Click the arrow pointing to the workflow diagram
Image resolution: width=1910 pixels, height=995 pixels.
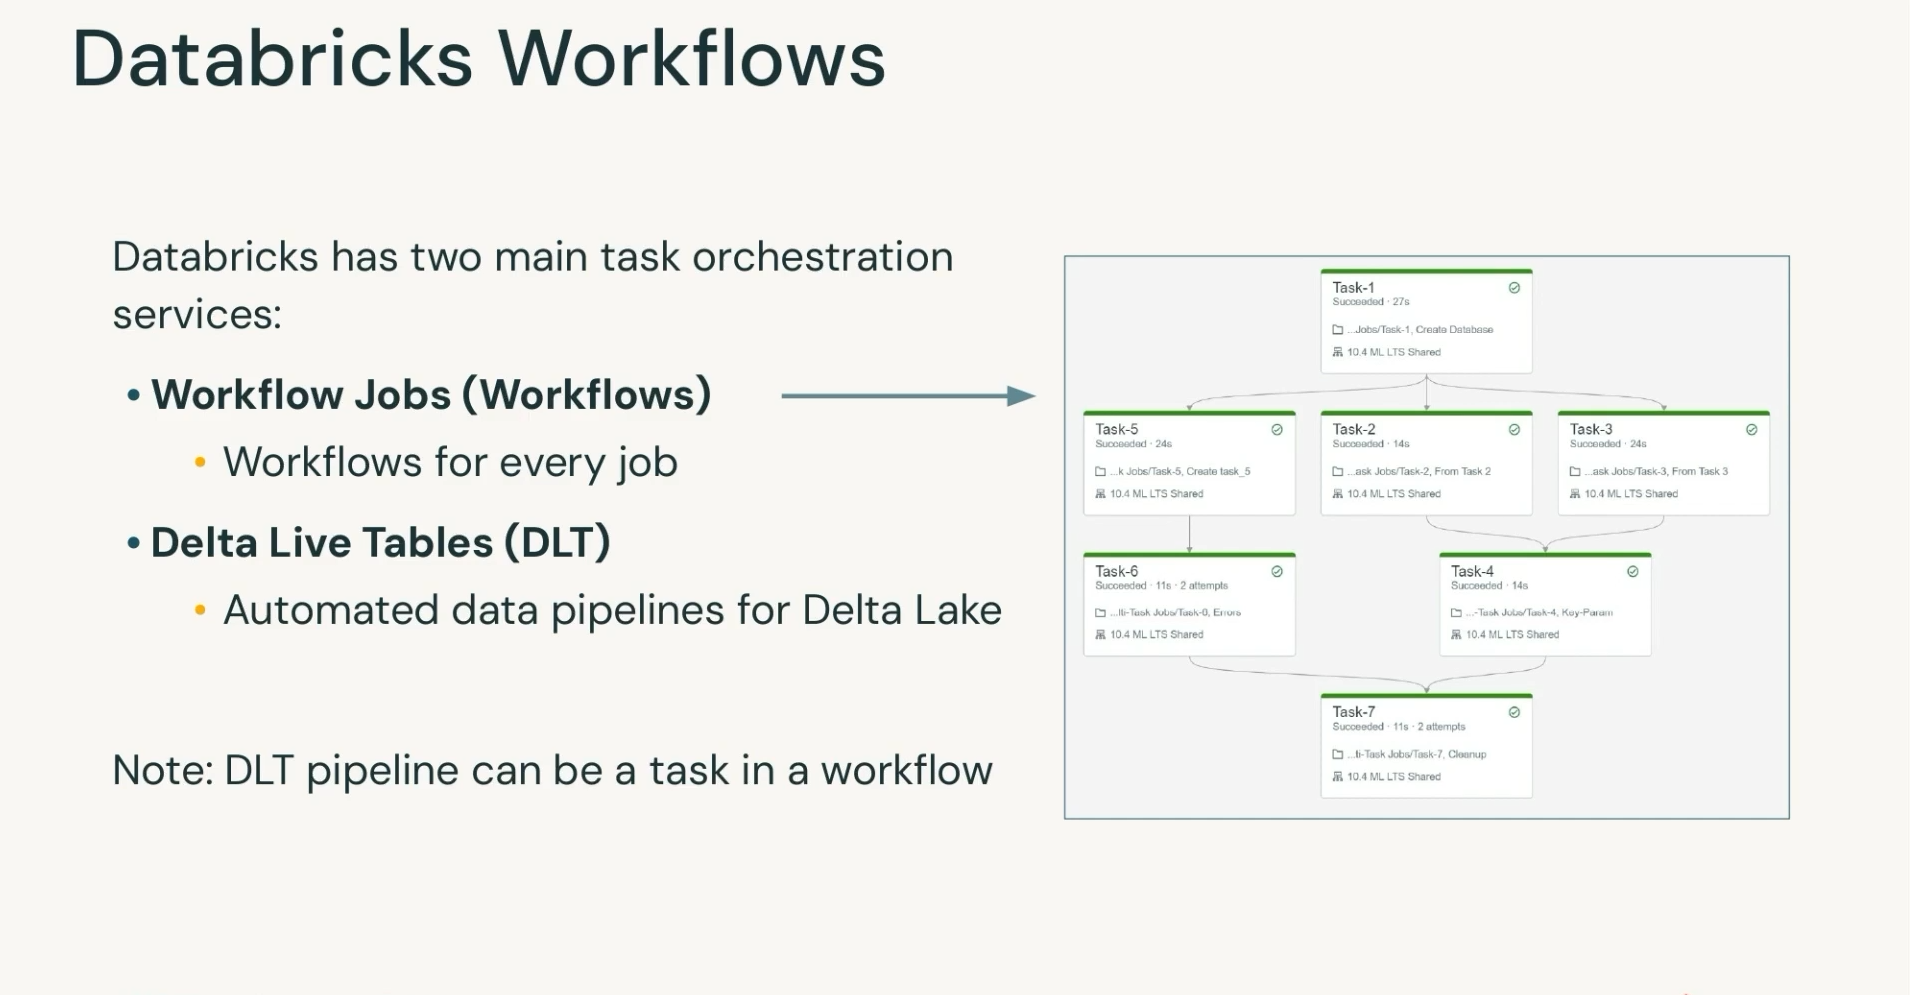[907, 396]
